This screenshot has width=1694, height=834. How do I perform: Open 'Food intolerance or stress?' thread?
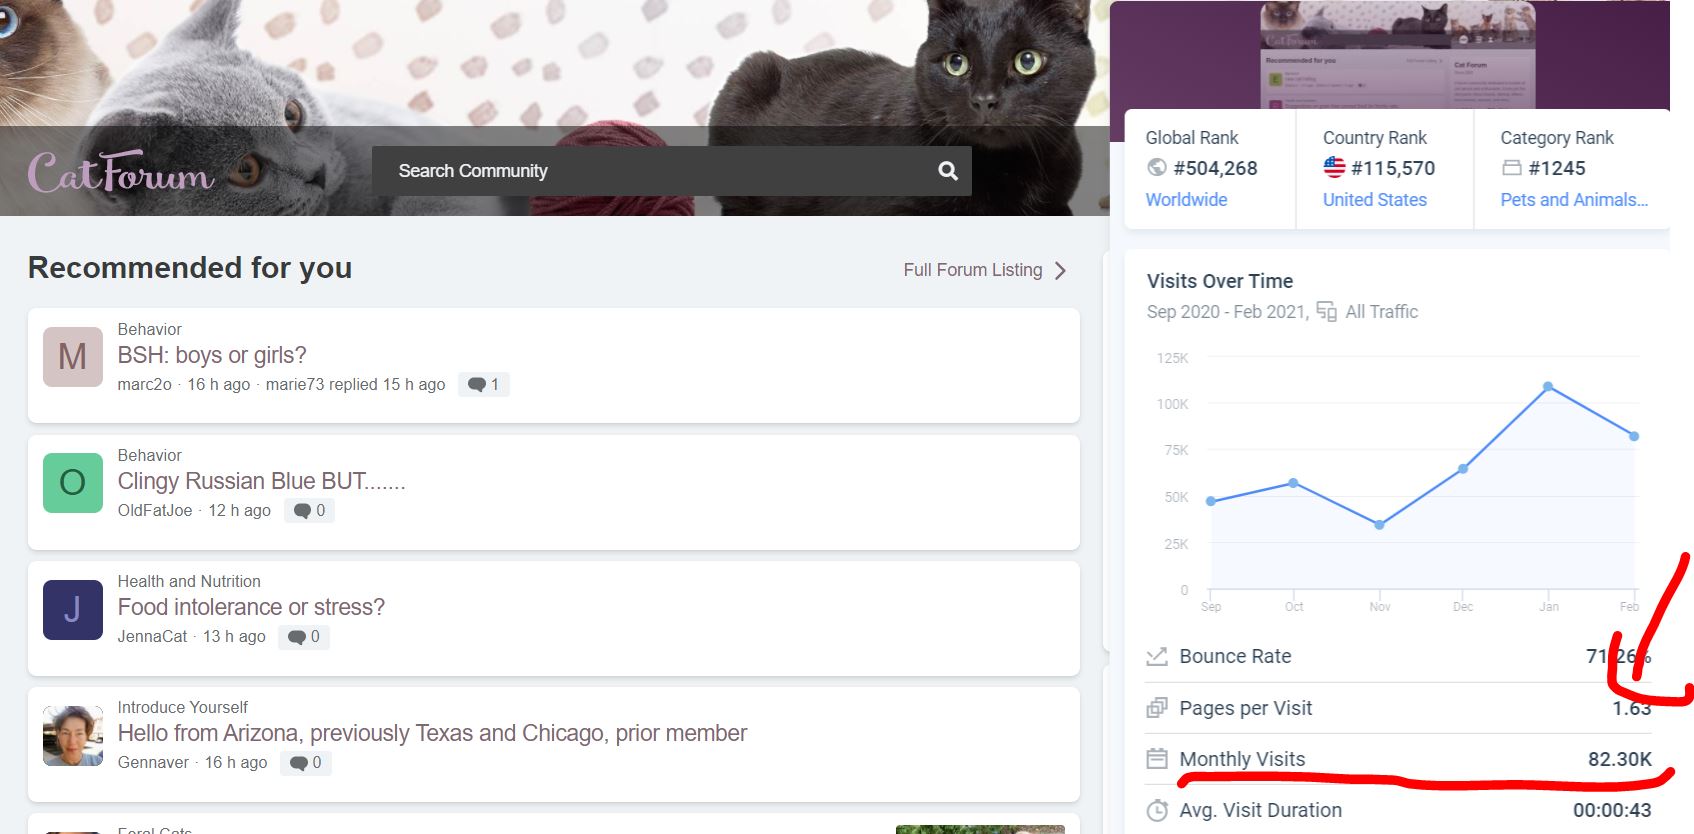[251, 607]
